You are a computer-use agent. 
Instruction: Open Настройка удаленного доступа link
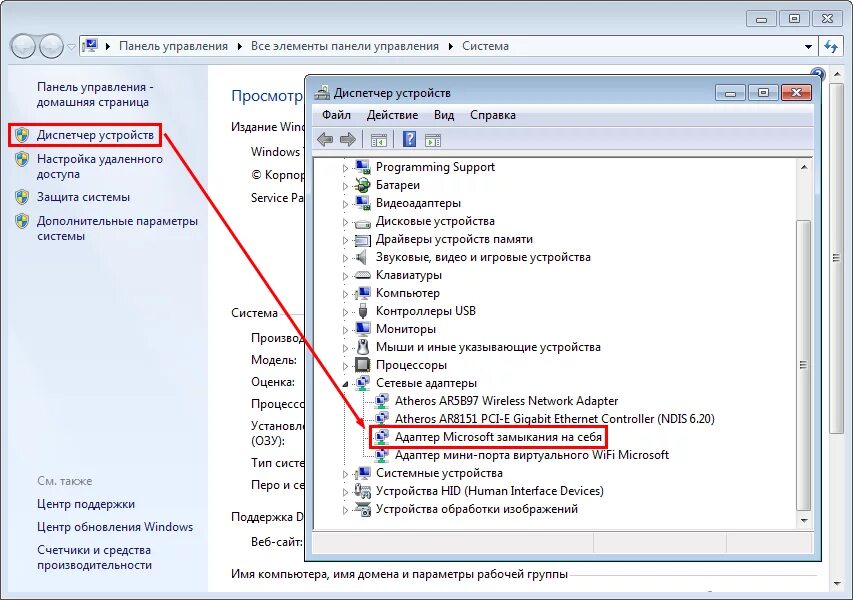(x=100, y=166)
